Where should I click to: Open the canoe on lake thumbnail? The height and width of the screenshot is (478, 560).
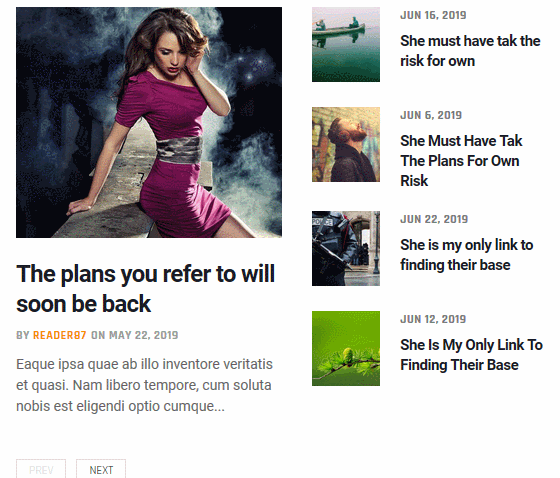(346, 44)
